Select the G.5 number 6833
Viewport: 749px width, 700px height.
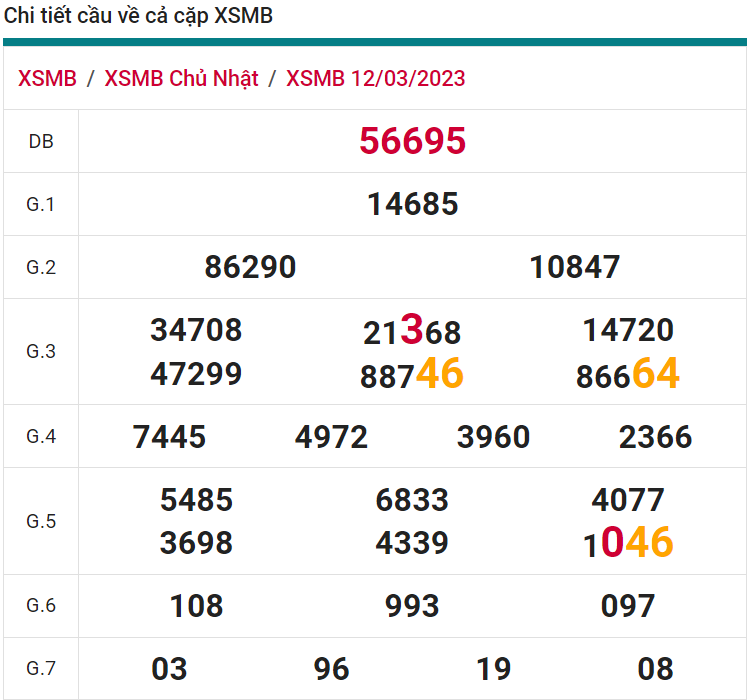(412, 500)
